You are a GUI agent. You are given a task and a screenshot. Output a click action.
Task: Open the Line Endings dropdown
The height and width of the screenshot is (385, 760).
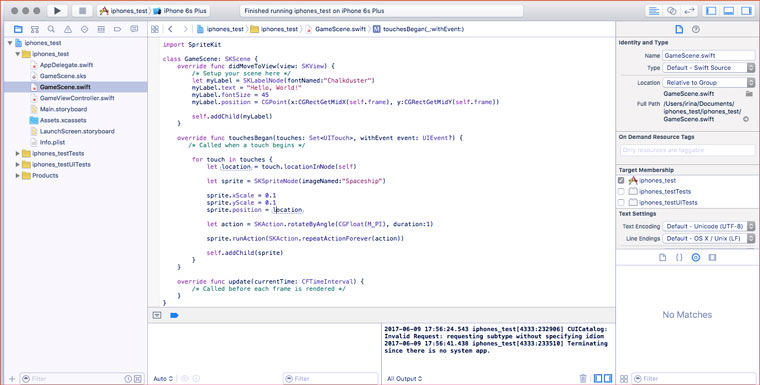(x=709, y=239)
